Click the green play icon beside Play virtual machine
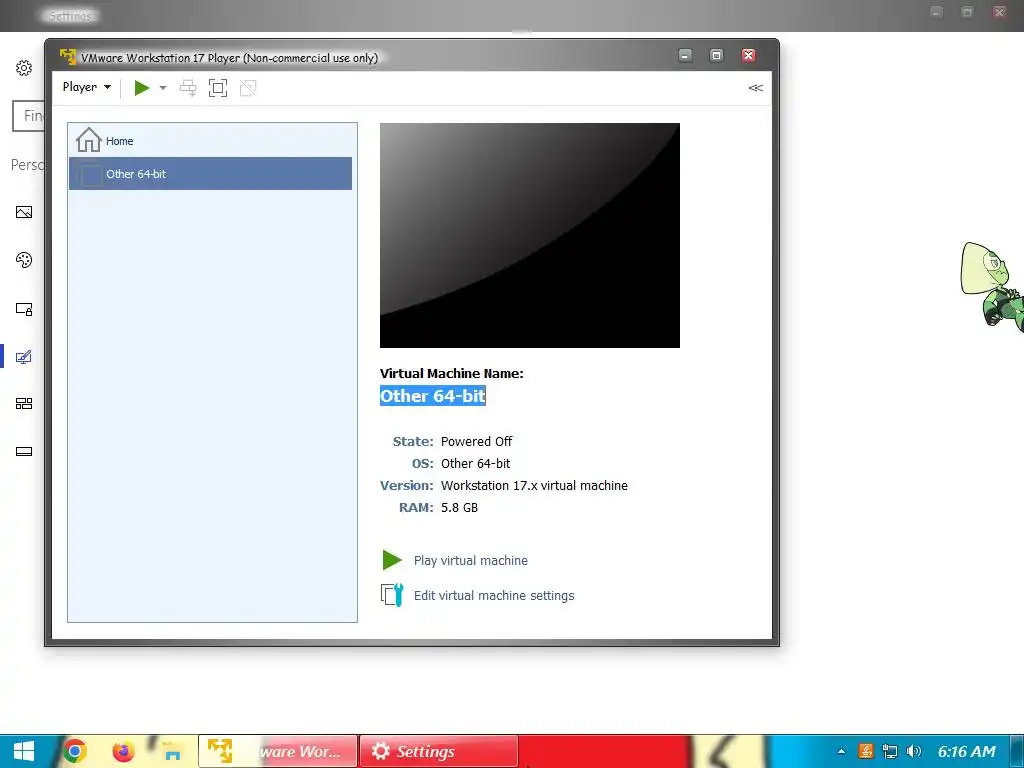Image resolution: width=1024 pixels, height=768 pixels. click(x=392, y=560)
